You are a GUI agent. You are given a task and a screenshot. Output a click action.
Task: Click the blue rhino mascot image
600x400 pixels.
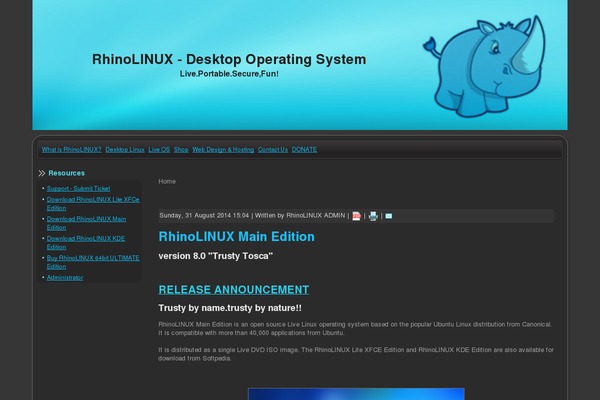click(x=485, y=67)
